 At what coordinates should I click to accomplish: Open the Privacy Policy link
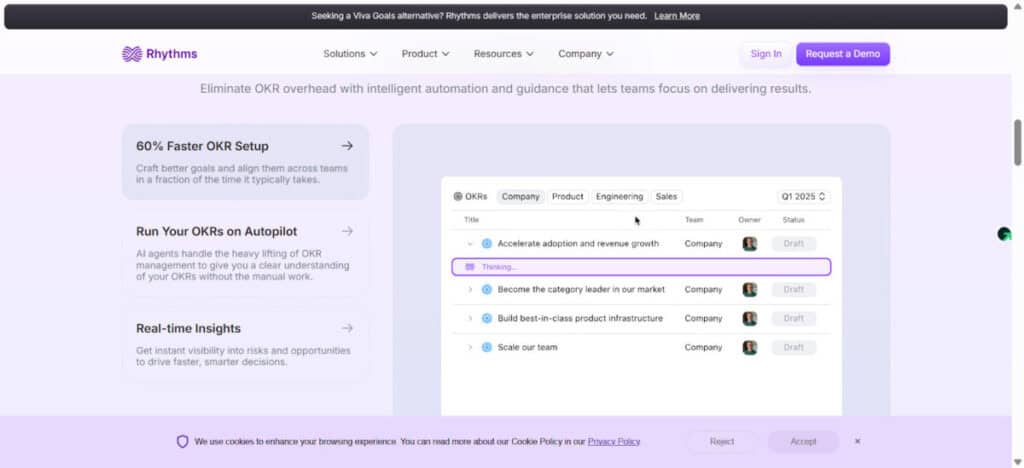point(614,442)
